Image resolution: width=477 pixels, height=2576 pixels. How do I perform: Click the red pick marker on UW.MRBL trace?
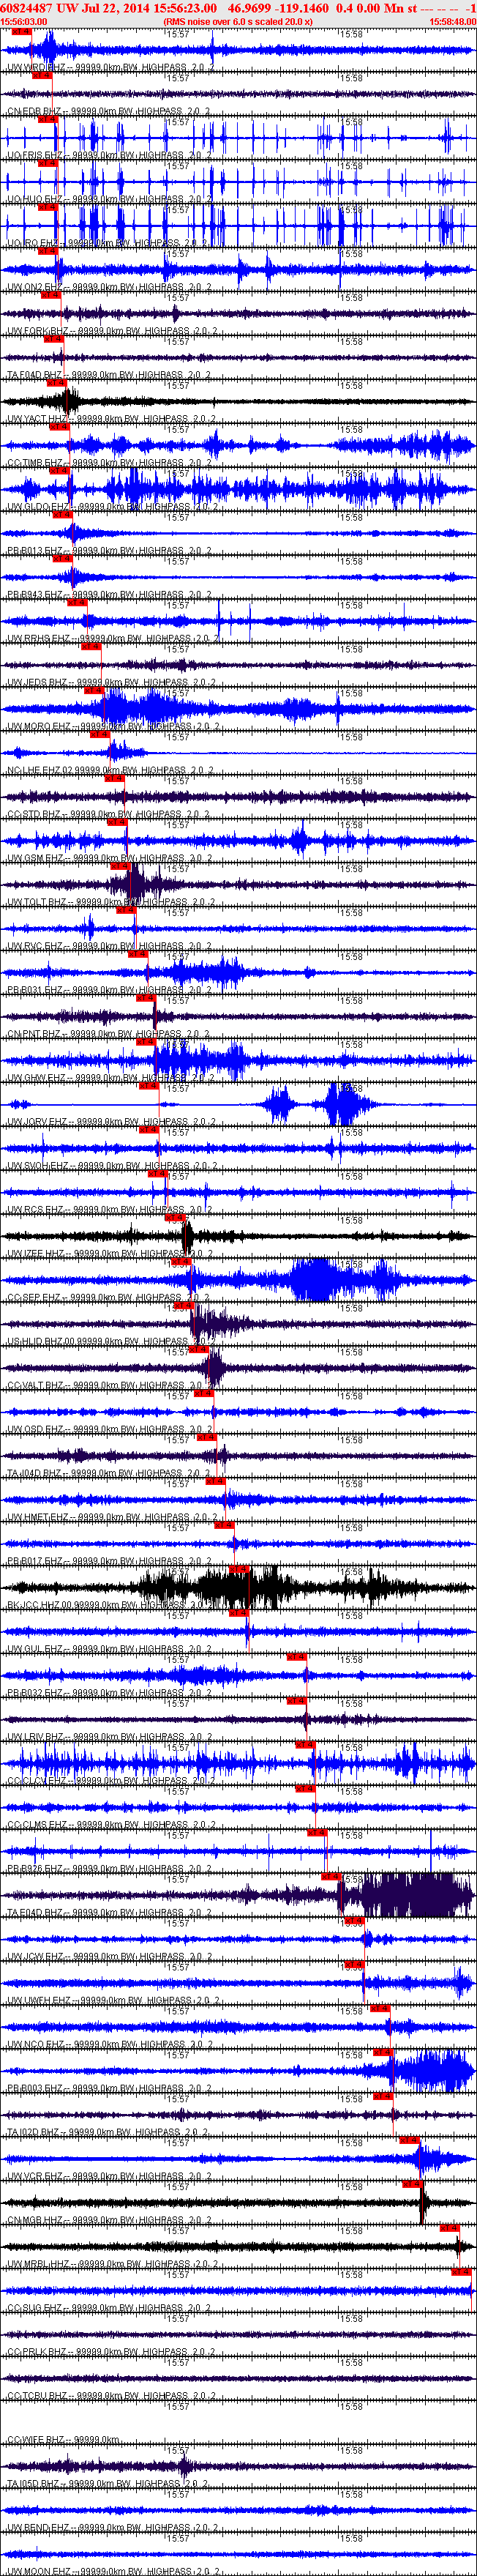click(x=450, y=2228)
